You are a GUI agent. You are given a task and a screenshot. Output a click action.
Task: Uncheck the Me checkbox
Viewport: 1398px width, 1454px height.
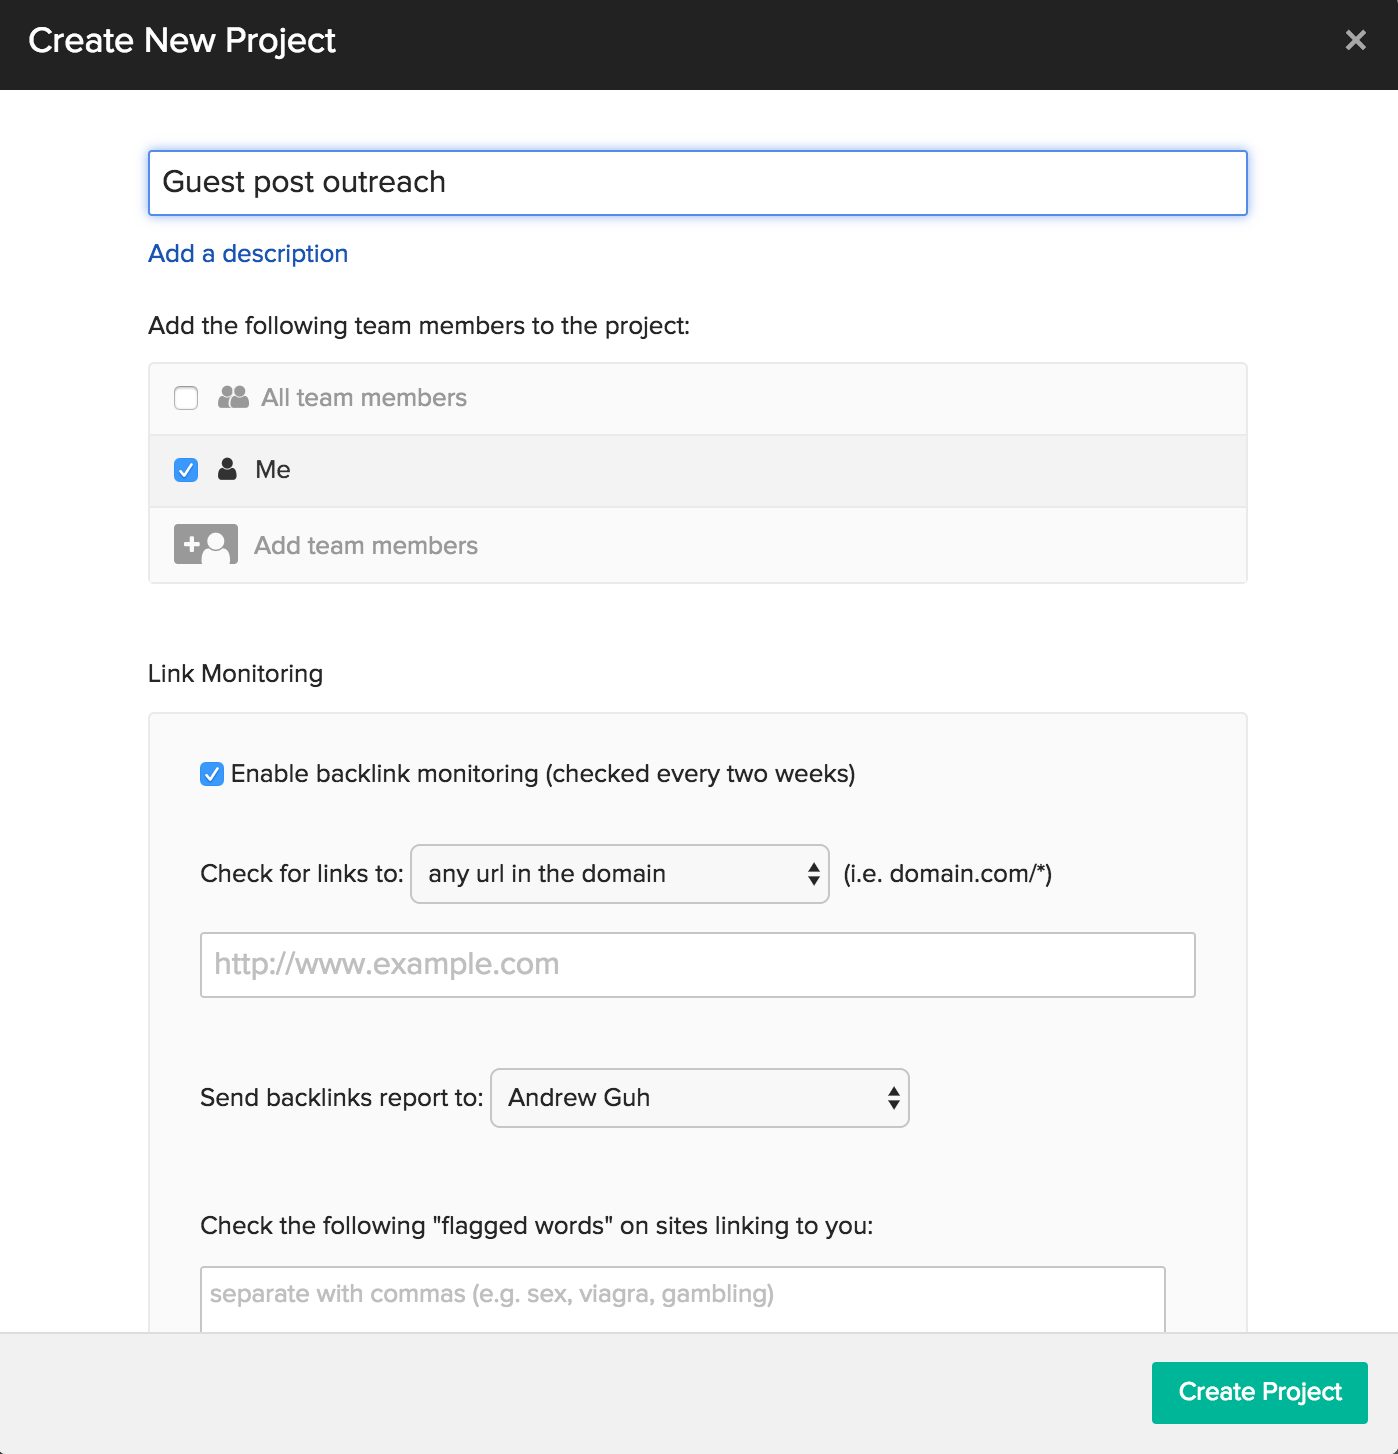186,470
